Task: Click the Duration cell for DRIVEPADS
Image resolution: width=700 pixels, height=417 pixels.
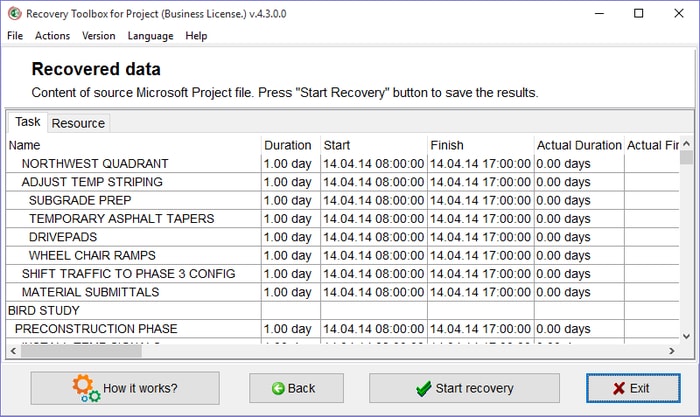Action: (291, 237)
